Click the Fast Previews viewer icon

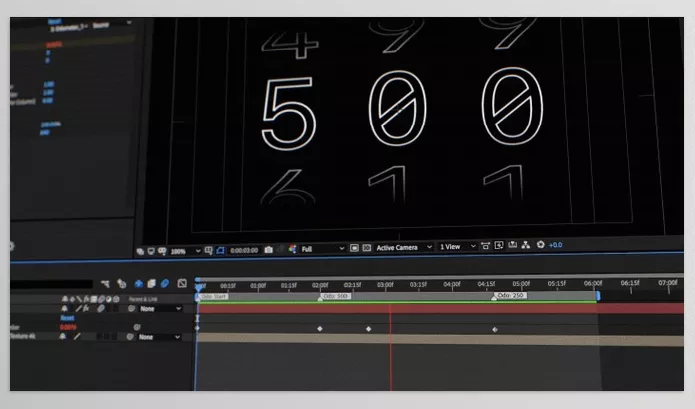pyautogui.click(x=499, y=245)
